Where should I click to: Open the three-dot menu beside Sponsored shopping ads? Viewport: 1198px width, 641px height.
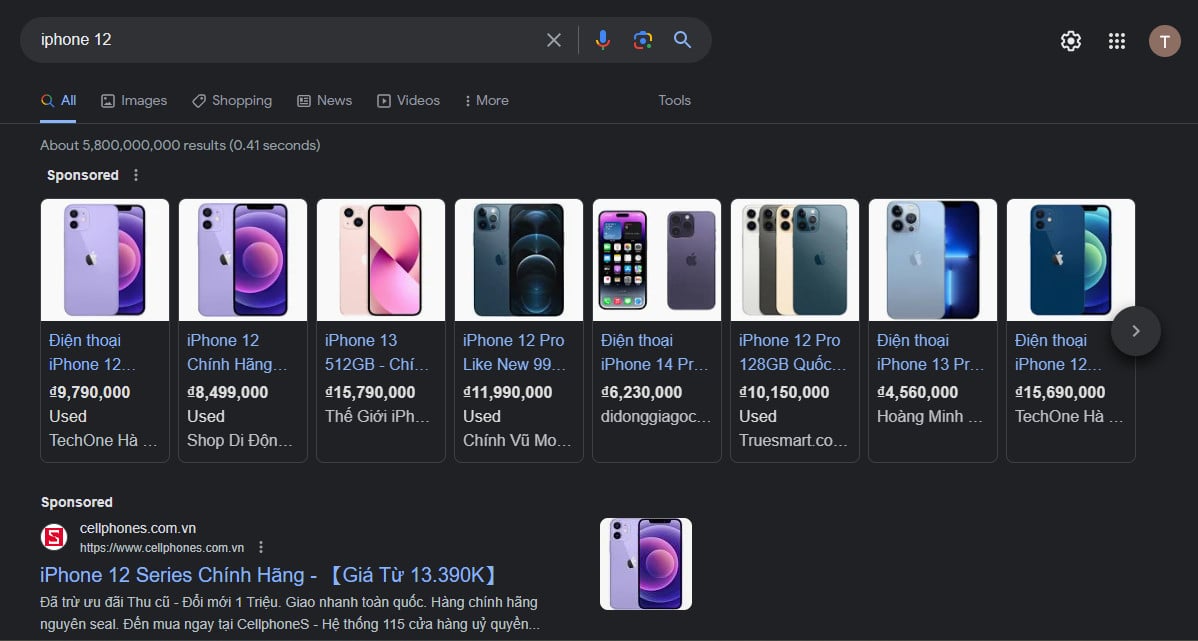[x=136, y=175]
